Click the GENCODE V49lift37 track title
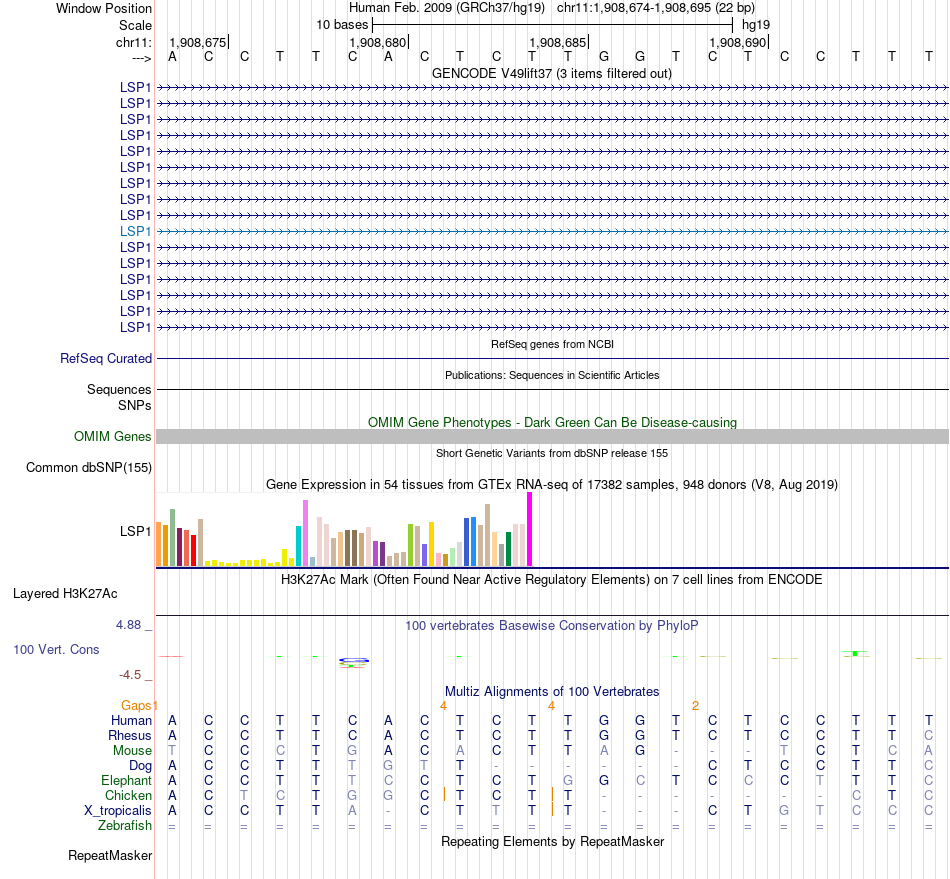Image resolution: width=950 pixels, height=879 pixels. pyautogui.click(x=551, y=74)
